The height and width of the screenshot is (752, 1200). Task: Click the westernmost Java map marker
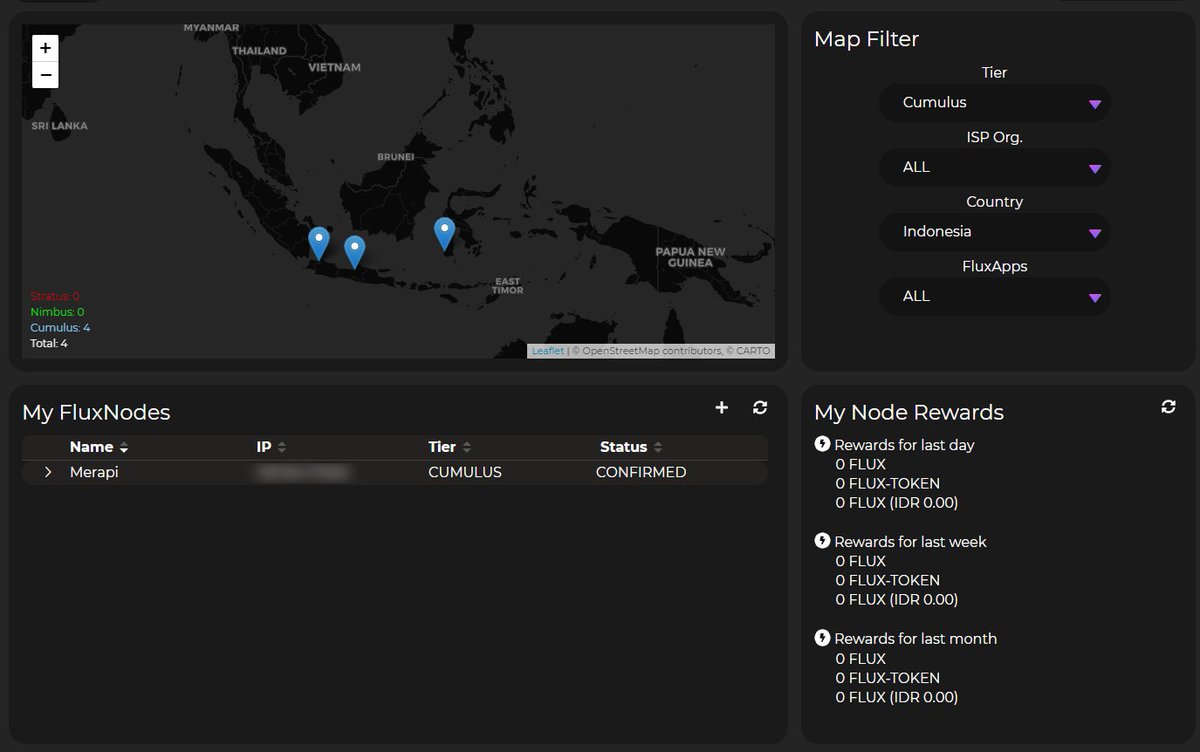point(318,243)
